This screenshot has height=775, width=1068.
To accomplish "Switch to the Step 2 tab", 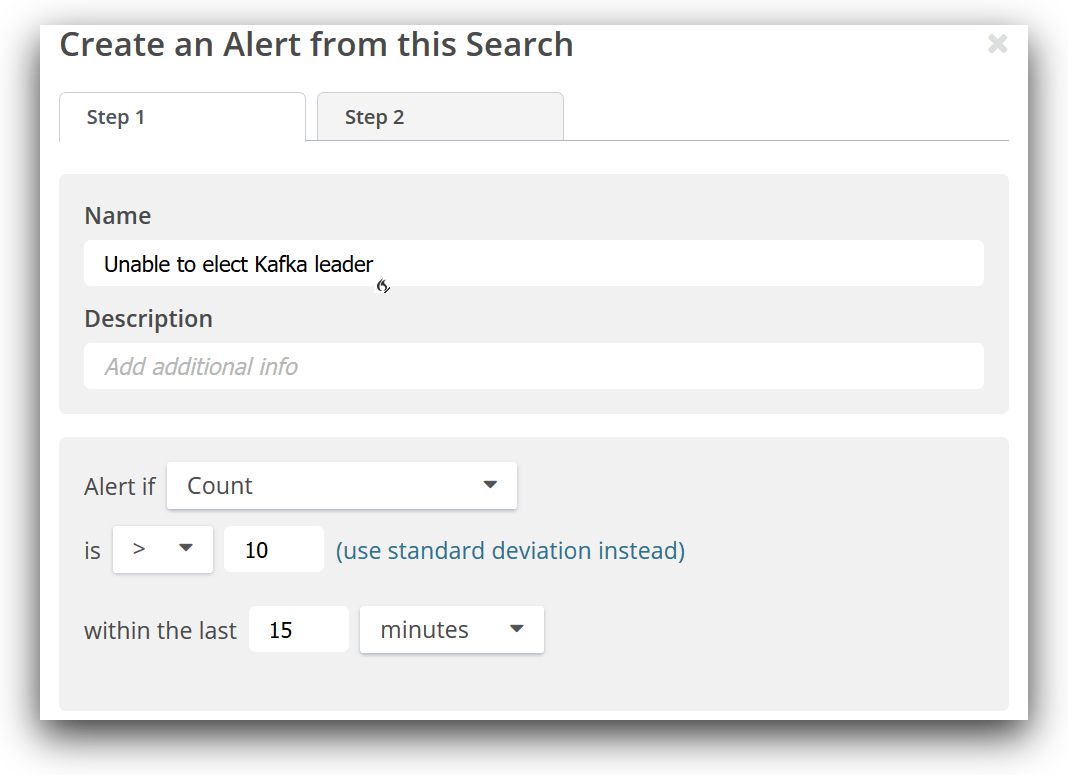I will pos(440,117).
